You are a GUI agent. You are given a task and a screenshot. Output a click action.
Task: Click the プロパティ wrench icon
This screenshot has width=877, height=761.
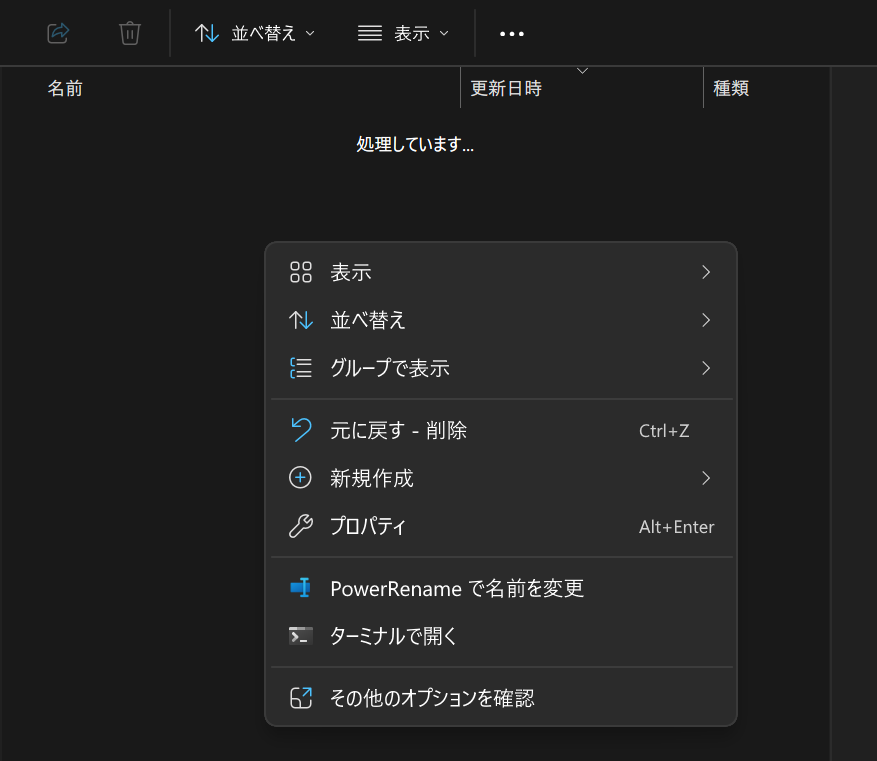point(300,527)
